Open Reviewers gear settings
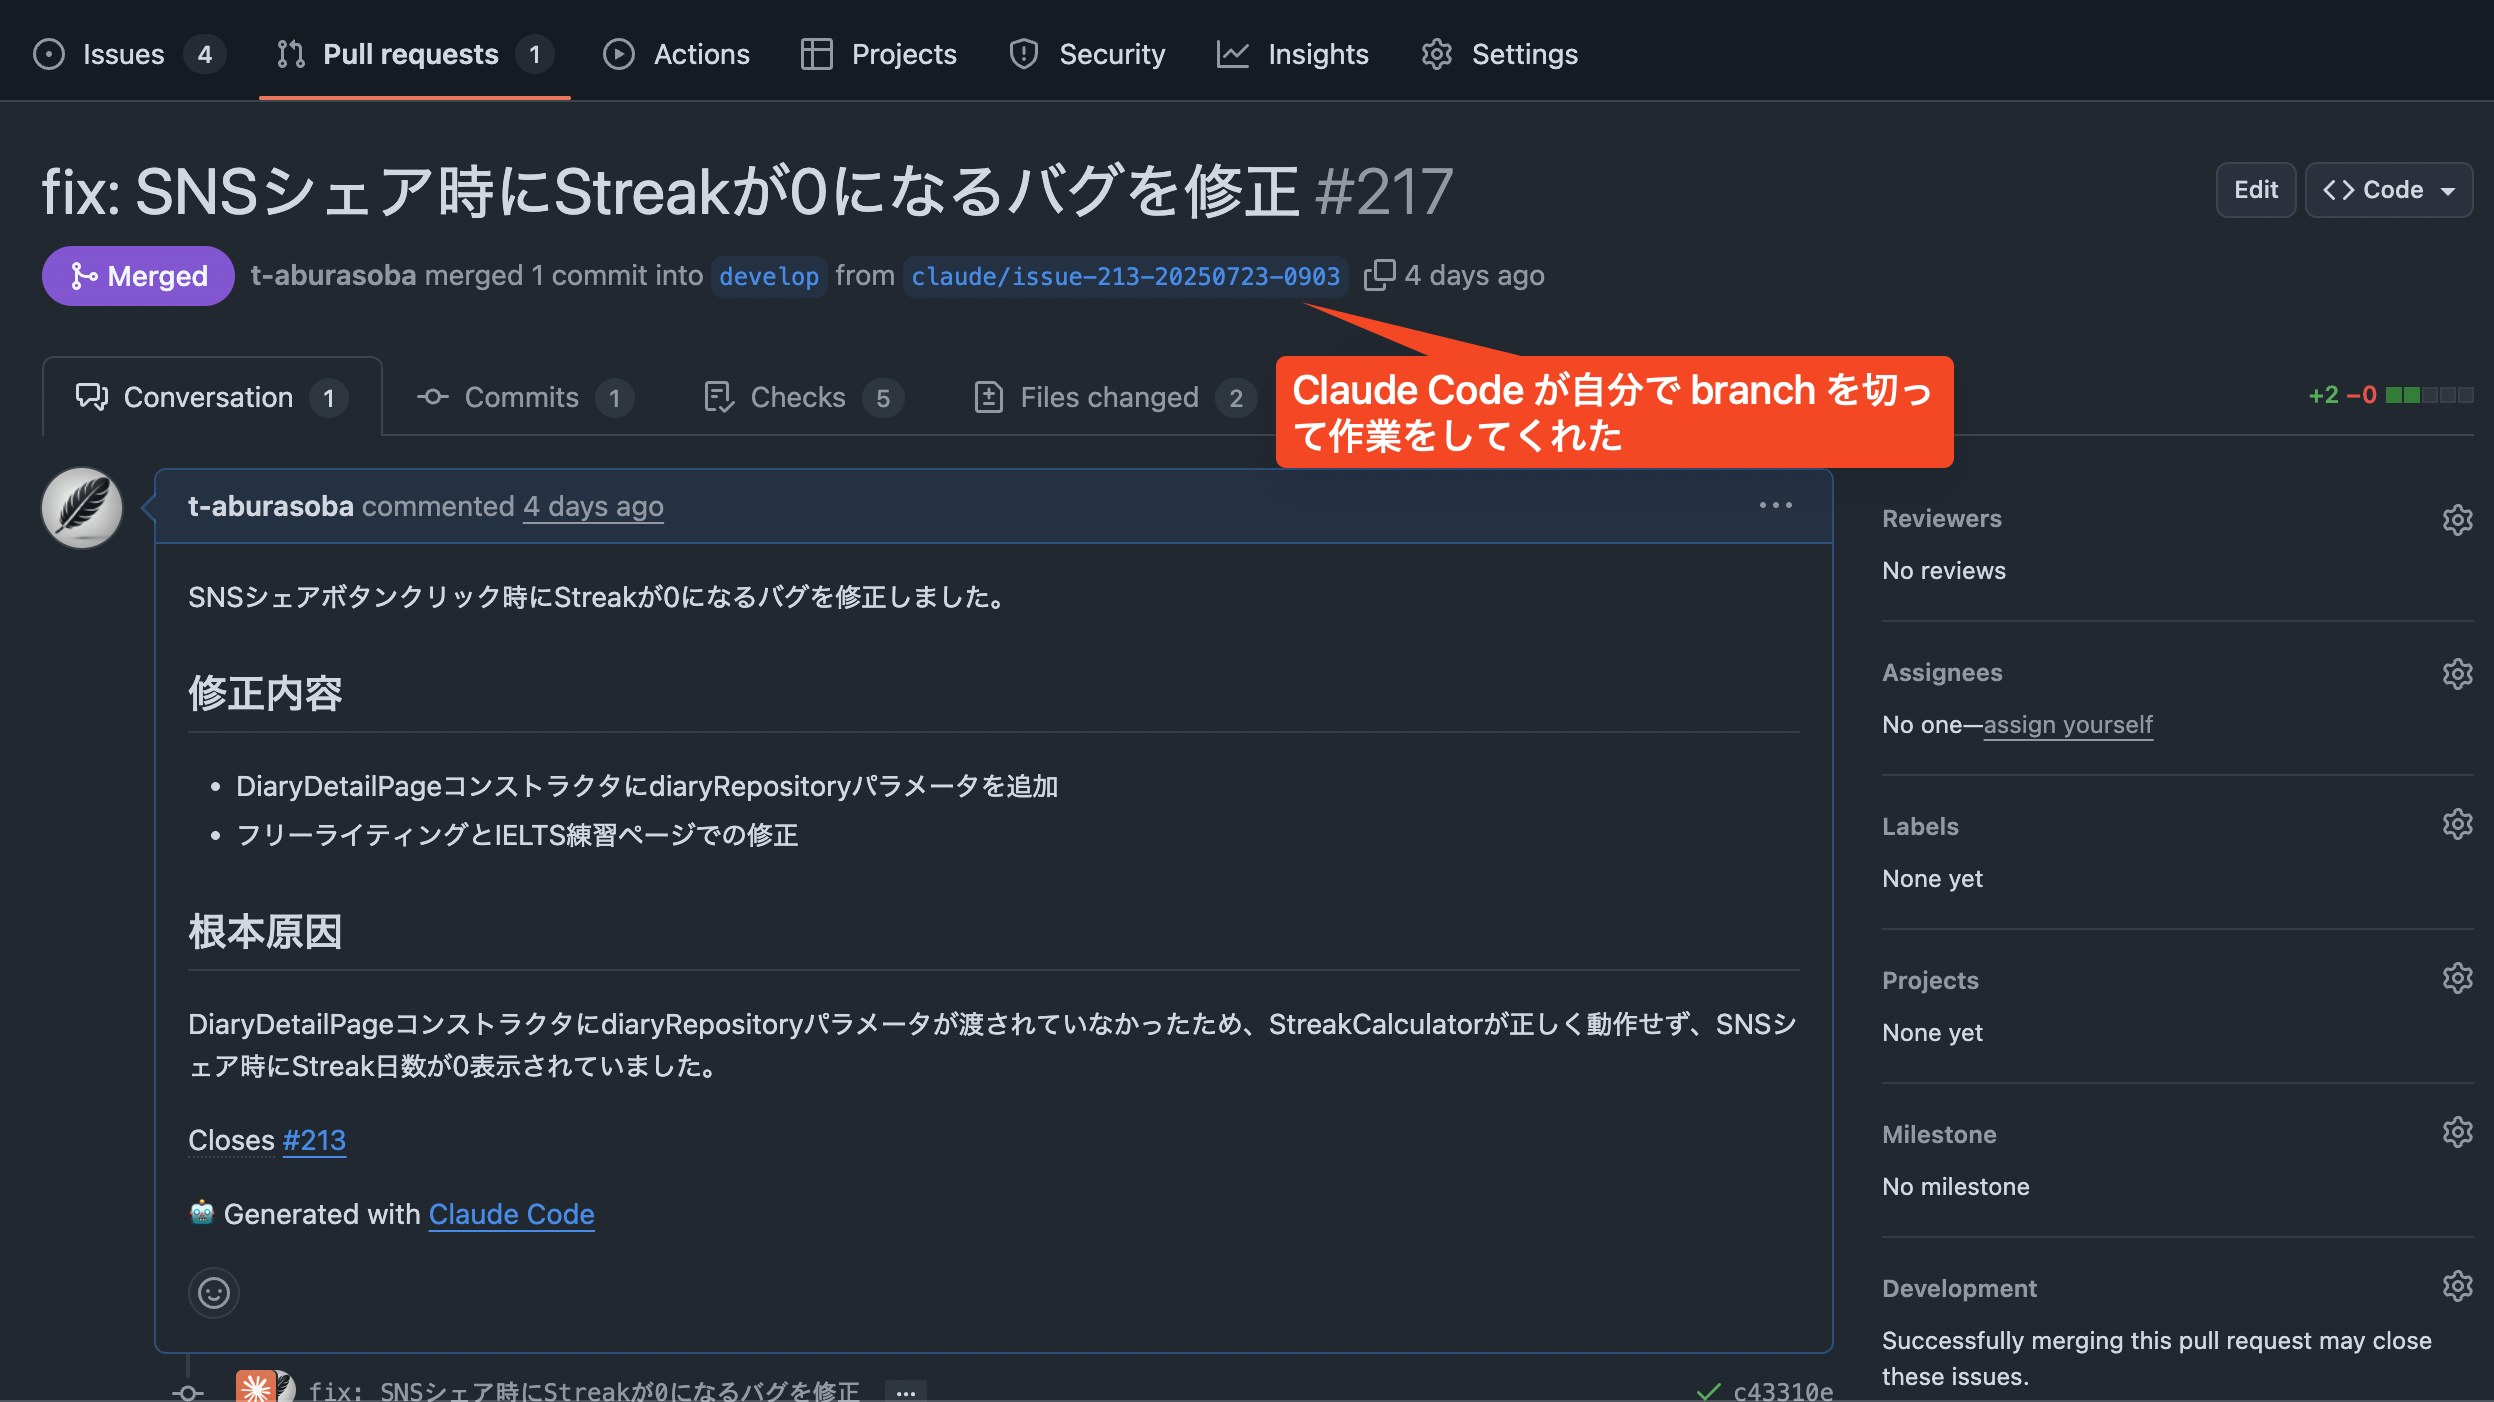Screen dimensions: 2494x1402 2457,520
